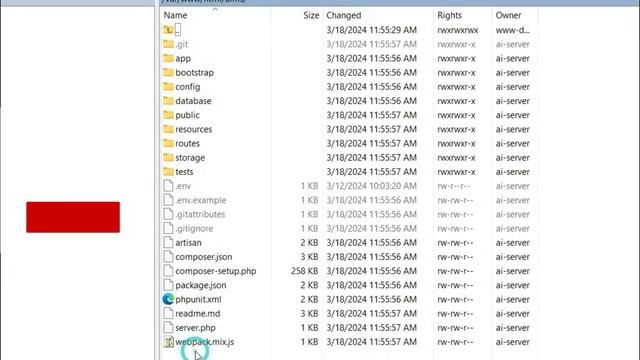Select the .gitignore file name
The width and height of the screenshot is (640, 360).
[194, 229]
